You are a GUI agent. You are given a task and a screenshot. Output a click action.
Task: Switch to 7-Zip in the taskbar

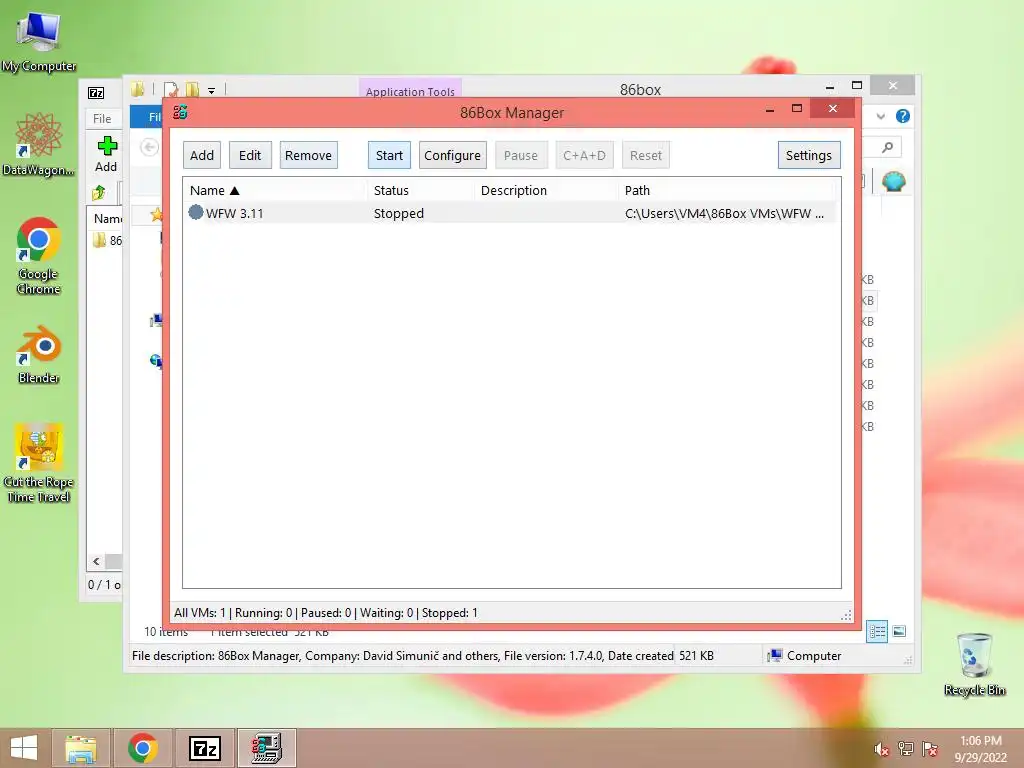(204, 748)
